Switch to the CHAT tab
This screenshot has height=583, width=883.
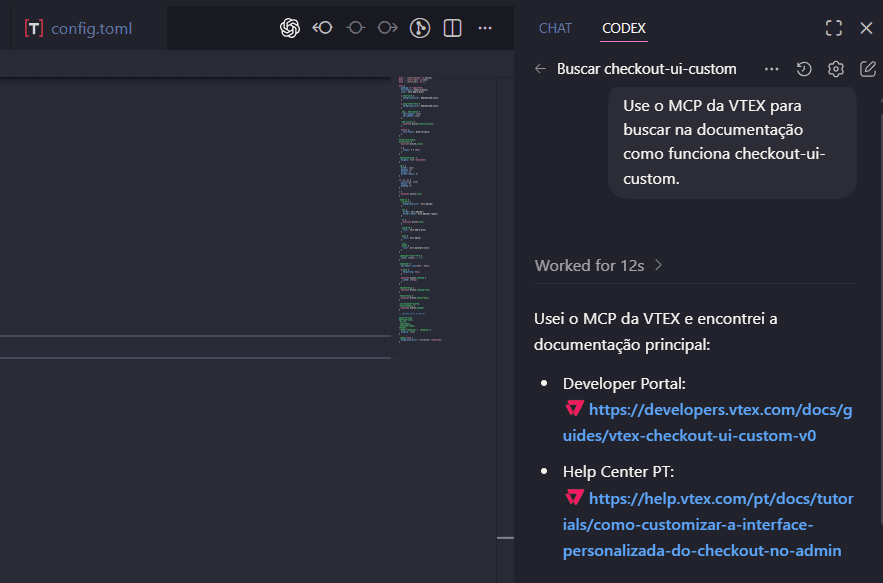pos(555,28)
